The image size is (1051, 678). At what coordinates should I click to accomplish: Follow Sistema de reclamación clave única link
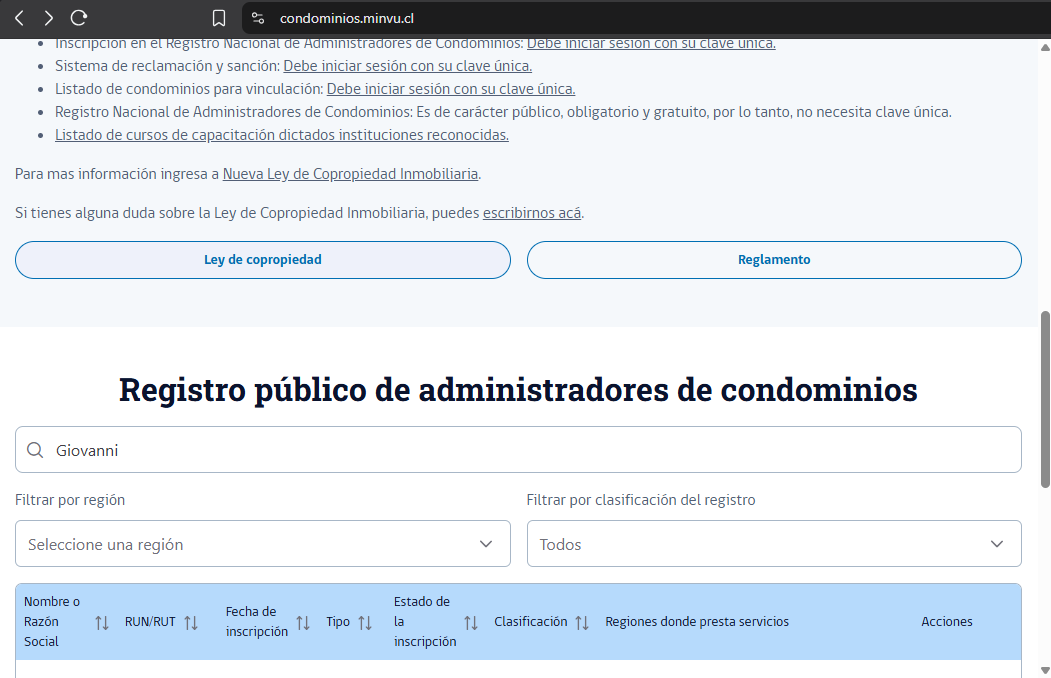(x=408, y=66)
